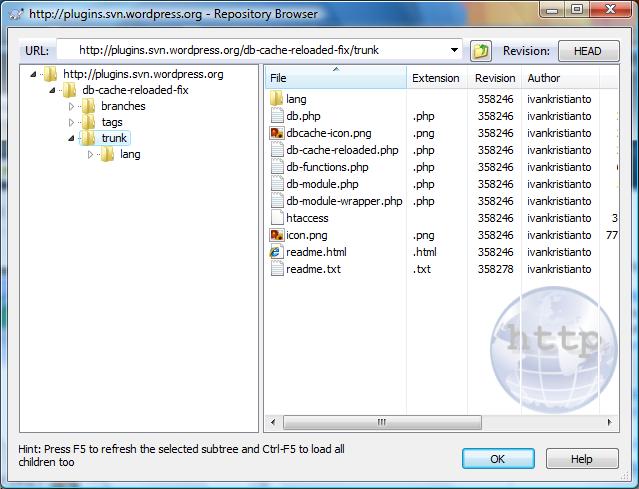
Task: Click the lang folder icon in file list
Action: click(x=277, y=99)
